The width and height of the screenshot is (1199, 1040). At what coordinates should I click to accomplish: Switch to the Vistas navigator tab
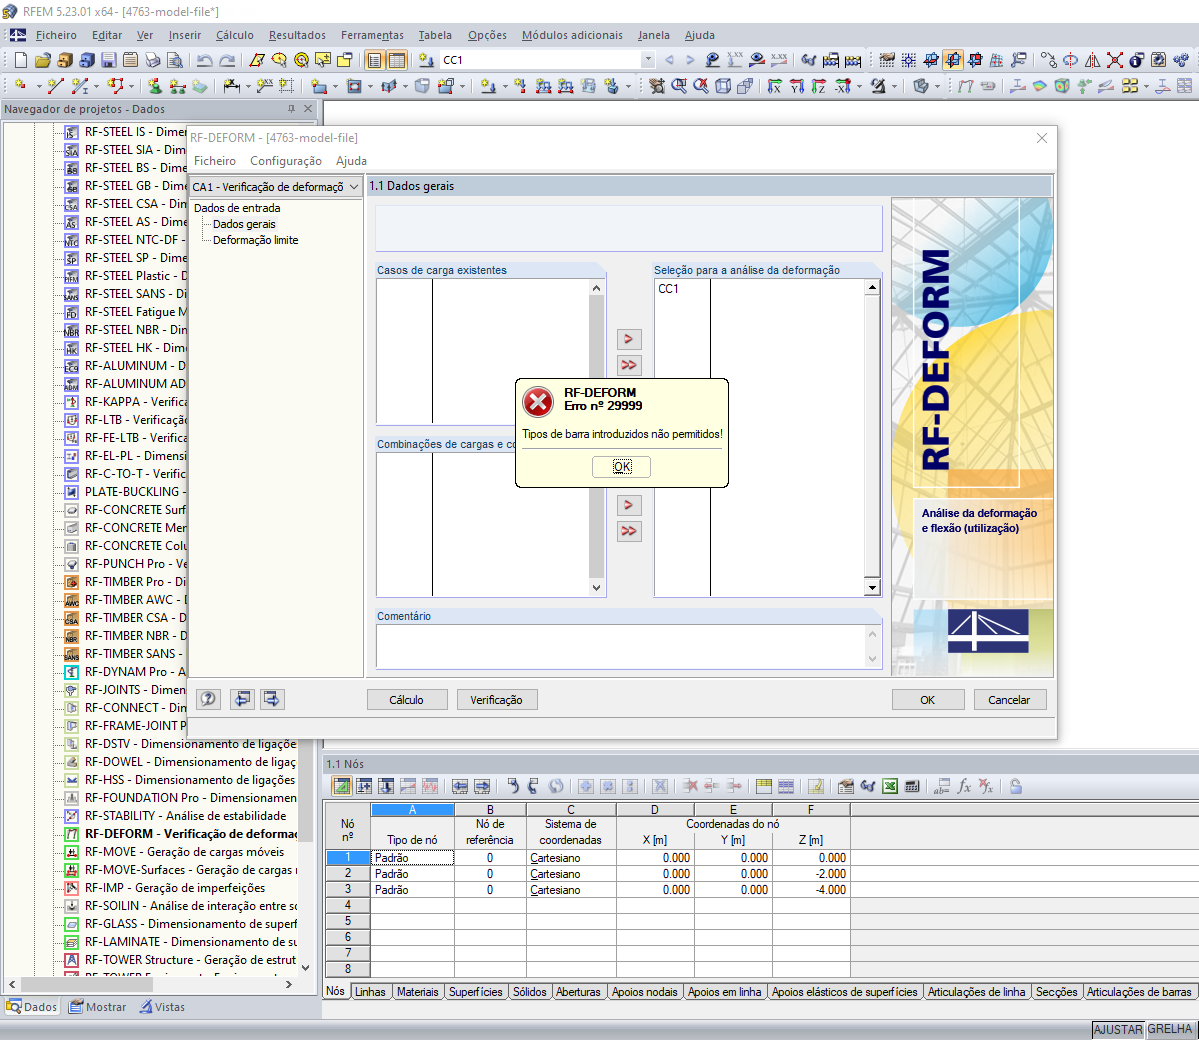coord(162,1007)
